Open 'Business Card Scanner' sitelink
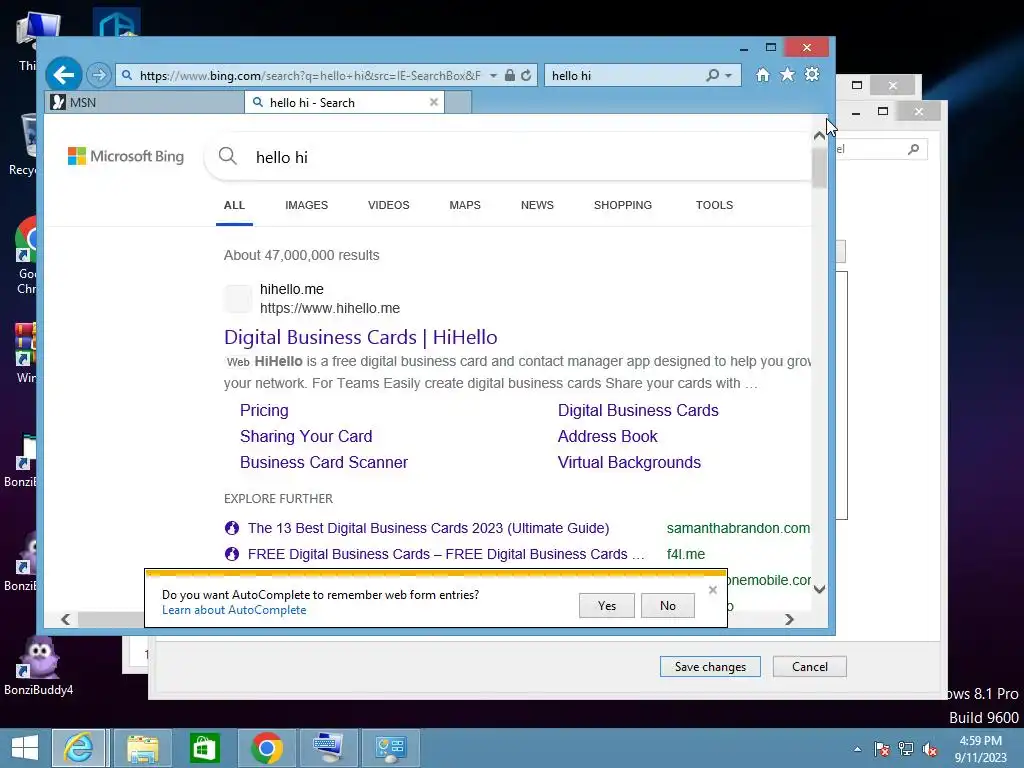1024x768 pixels. (323, 462)
